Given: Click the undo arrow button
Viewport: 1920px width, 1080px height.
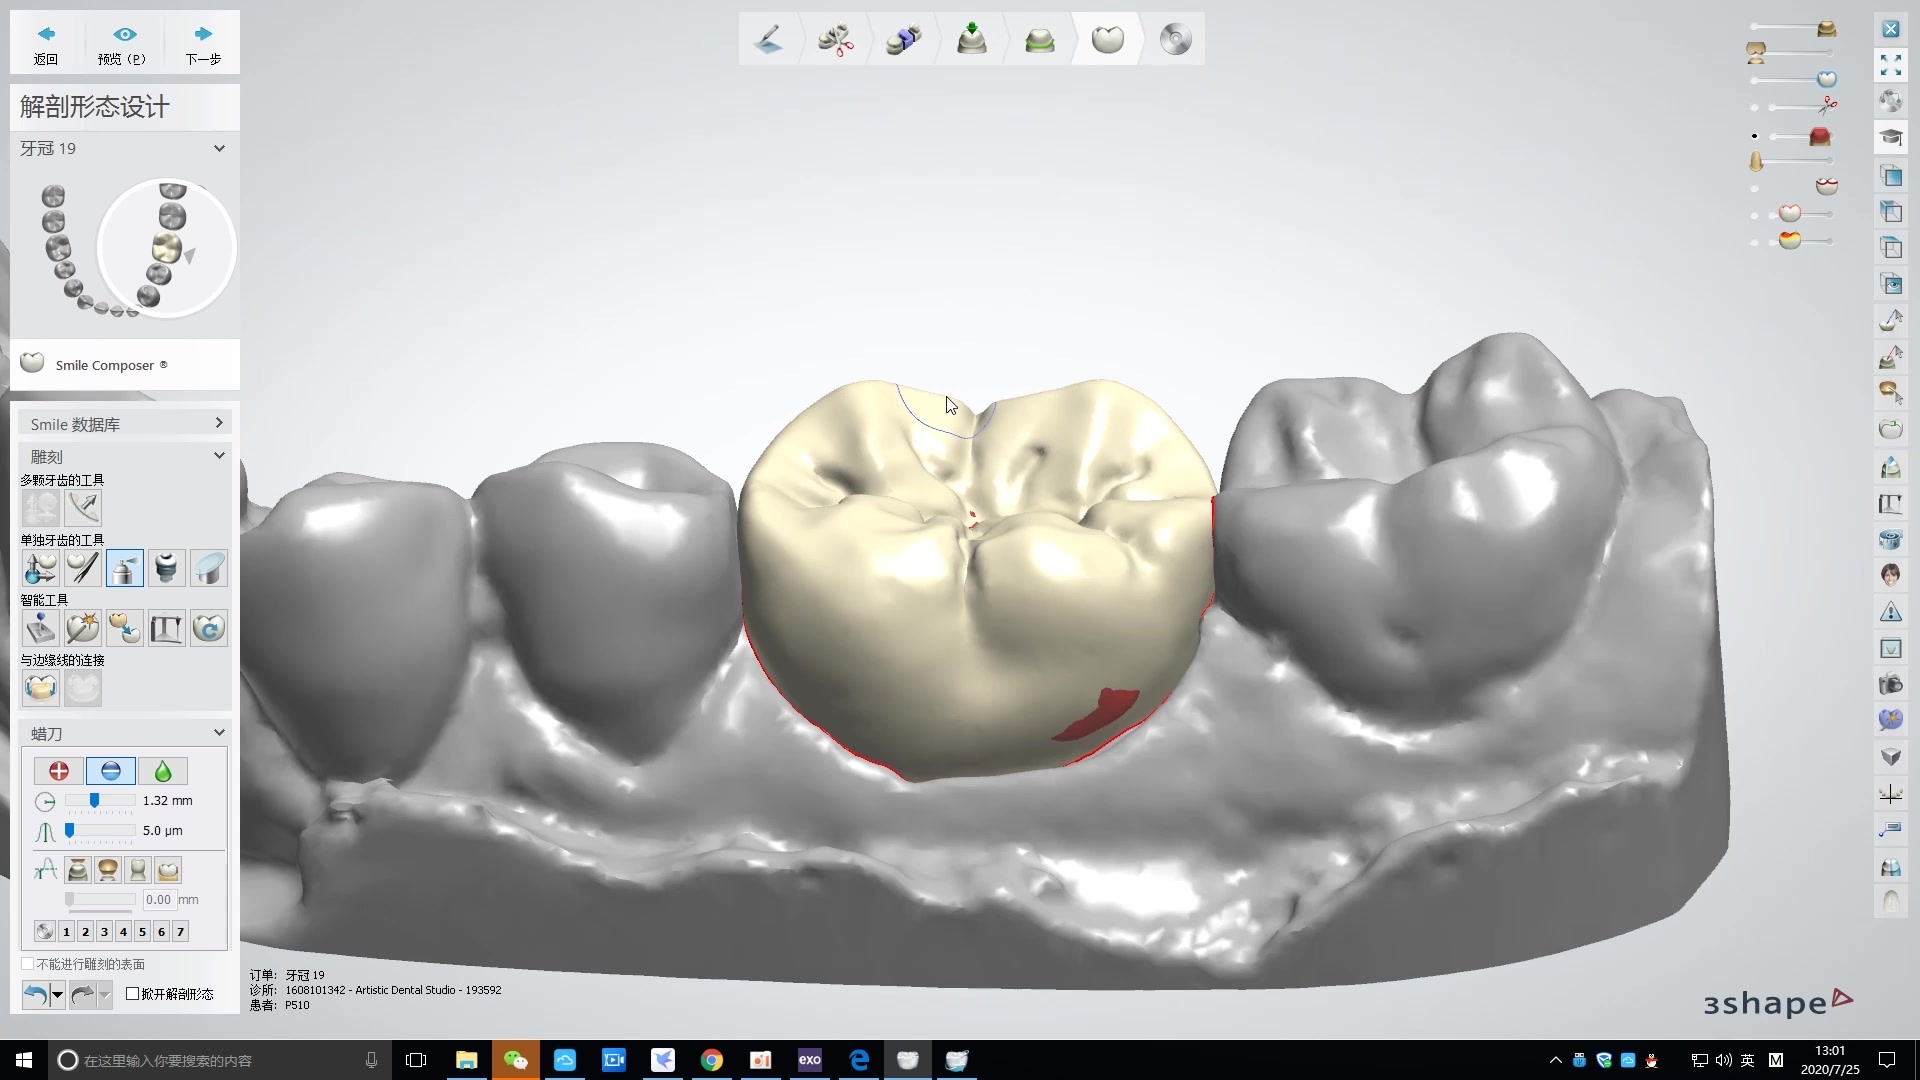Looking at the screenshot, I should [x=35, y=994].
